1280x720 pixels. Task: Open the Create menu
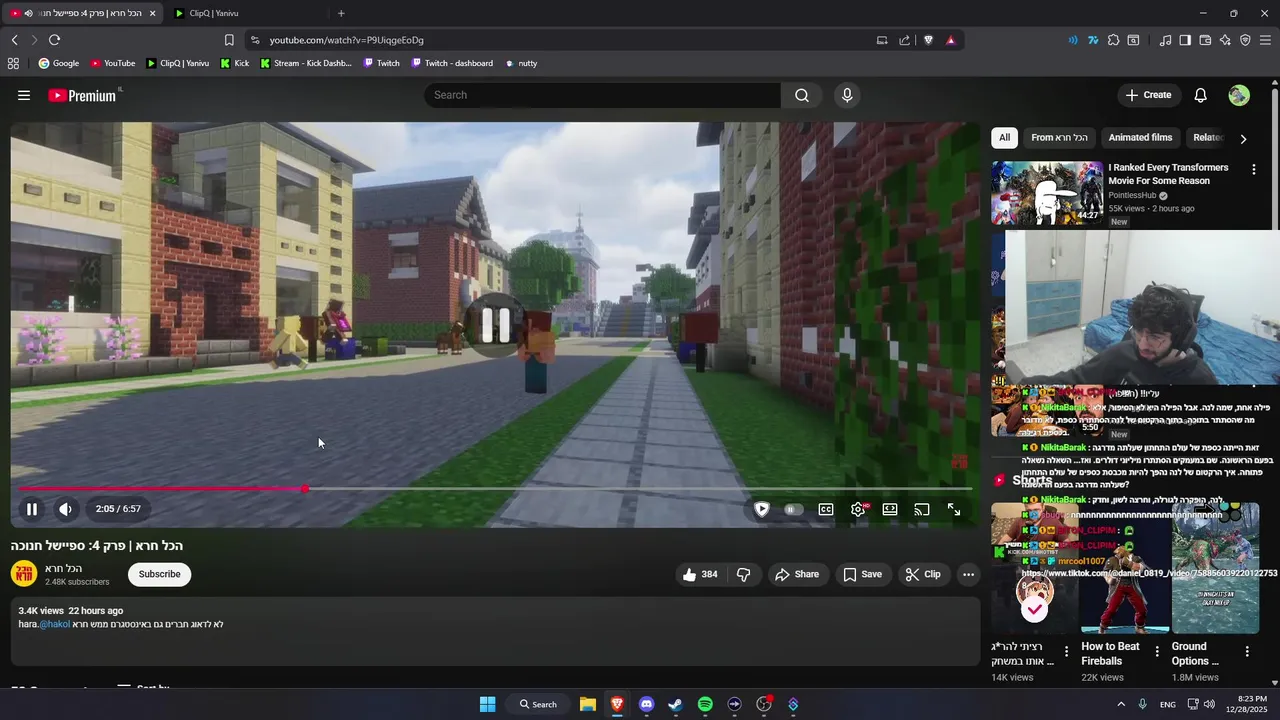(x=1148, y=95)
